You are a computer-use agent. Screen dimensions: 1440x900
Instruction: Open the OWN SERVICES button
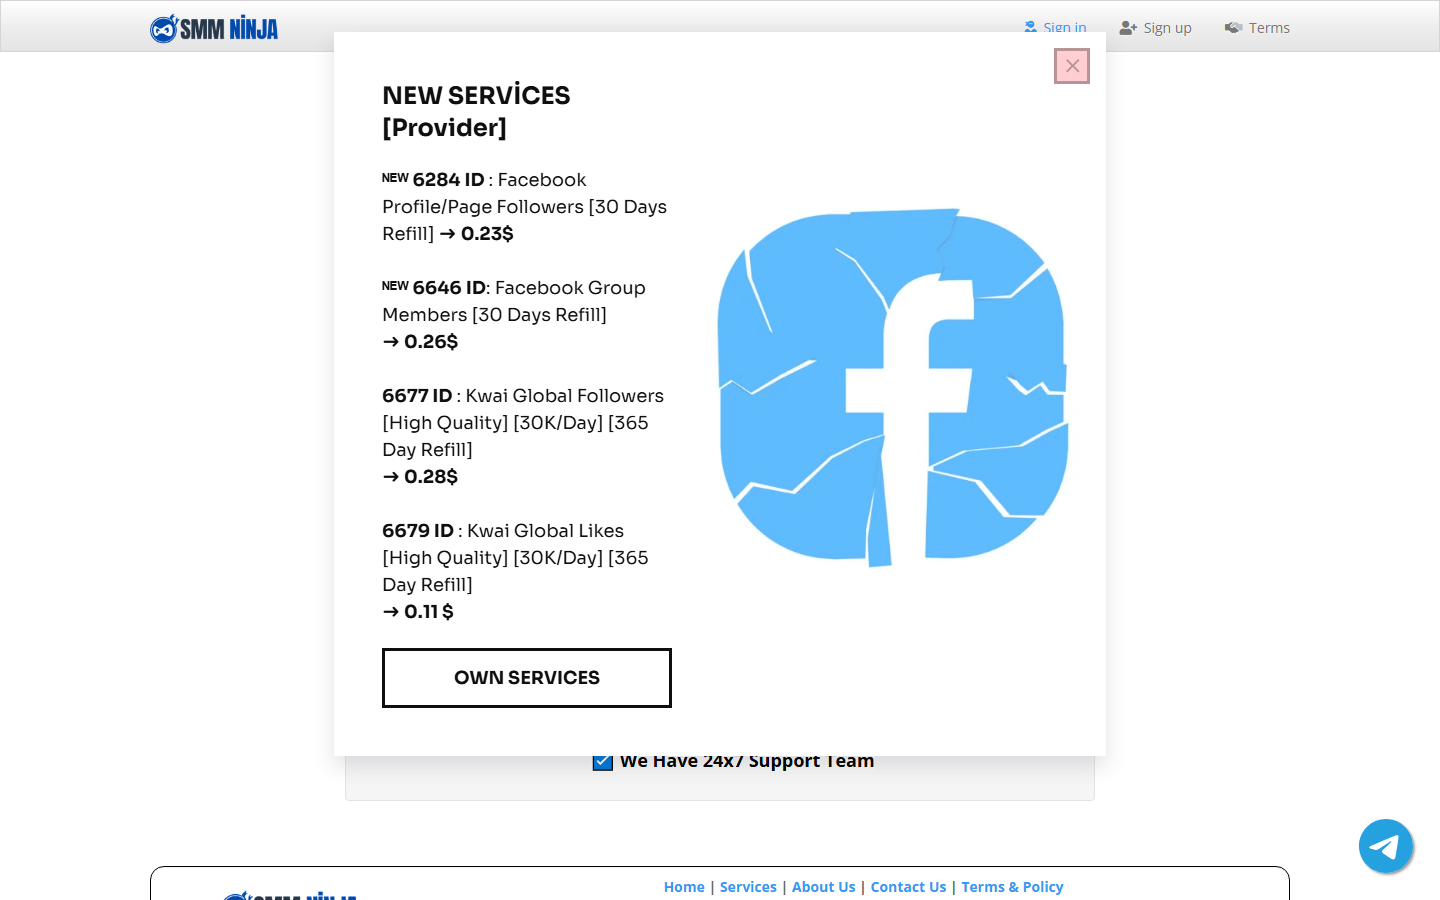tap(527, 678)
